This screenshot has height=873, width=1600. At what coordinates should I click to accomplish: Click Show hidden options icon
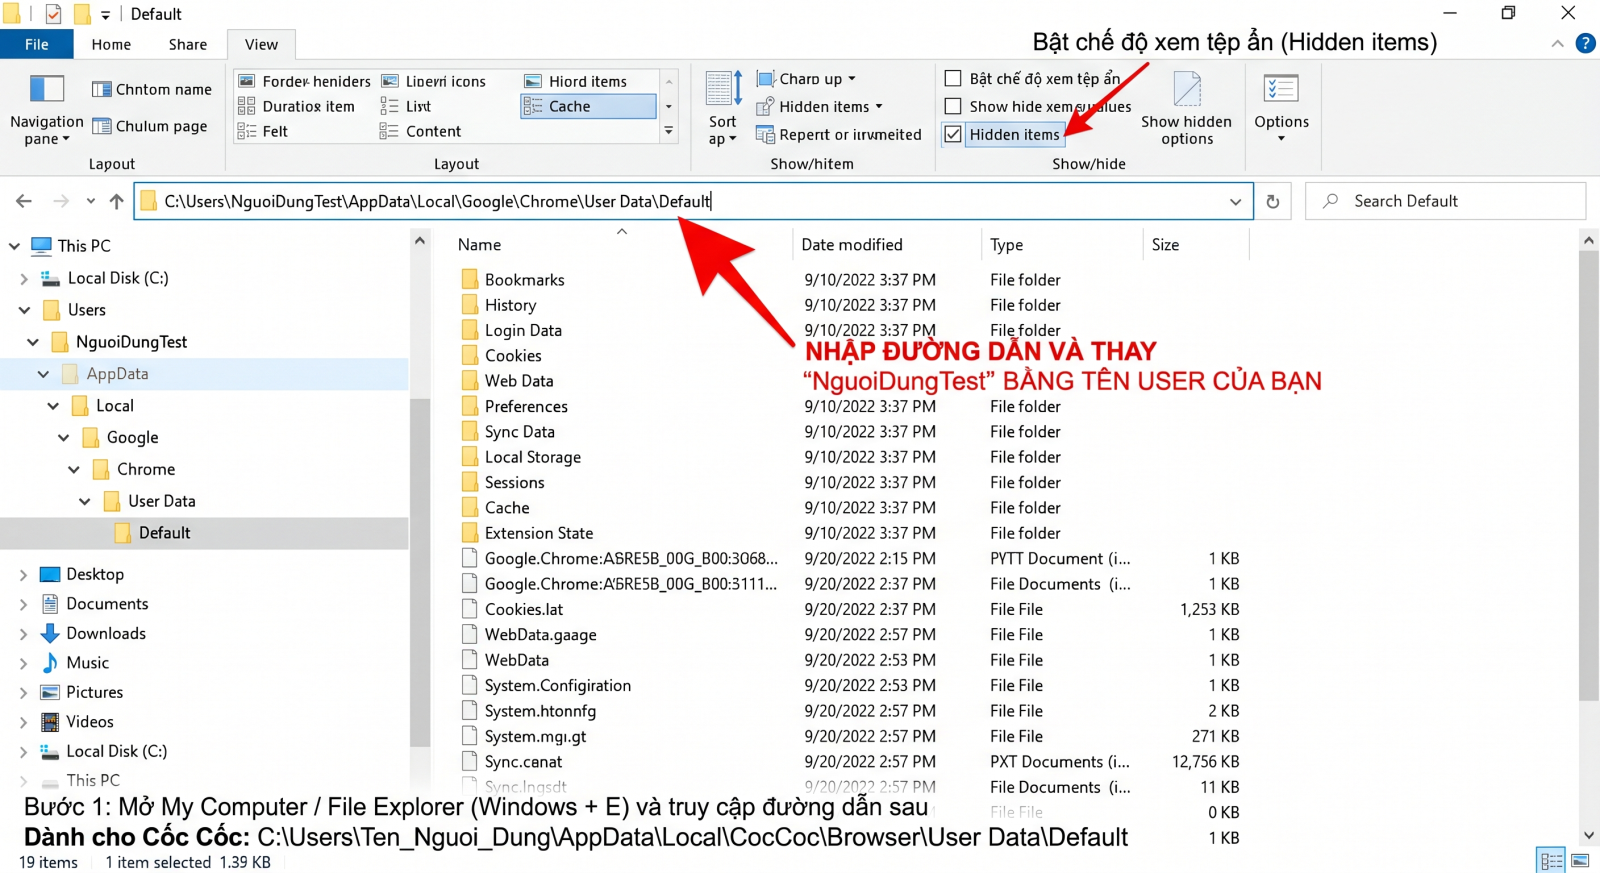click(x=1186, y=109)
